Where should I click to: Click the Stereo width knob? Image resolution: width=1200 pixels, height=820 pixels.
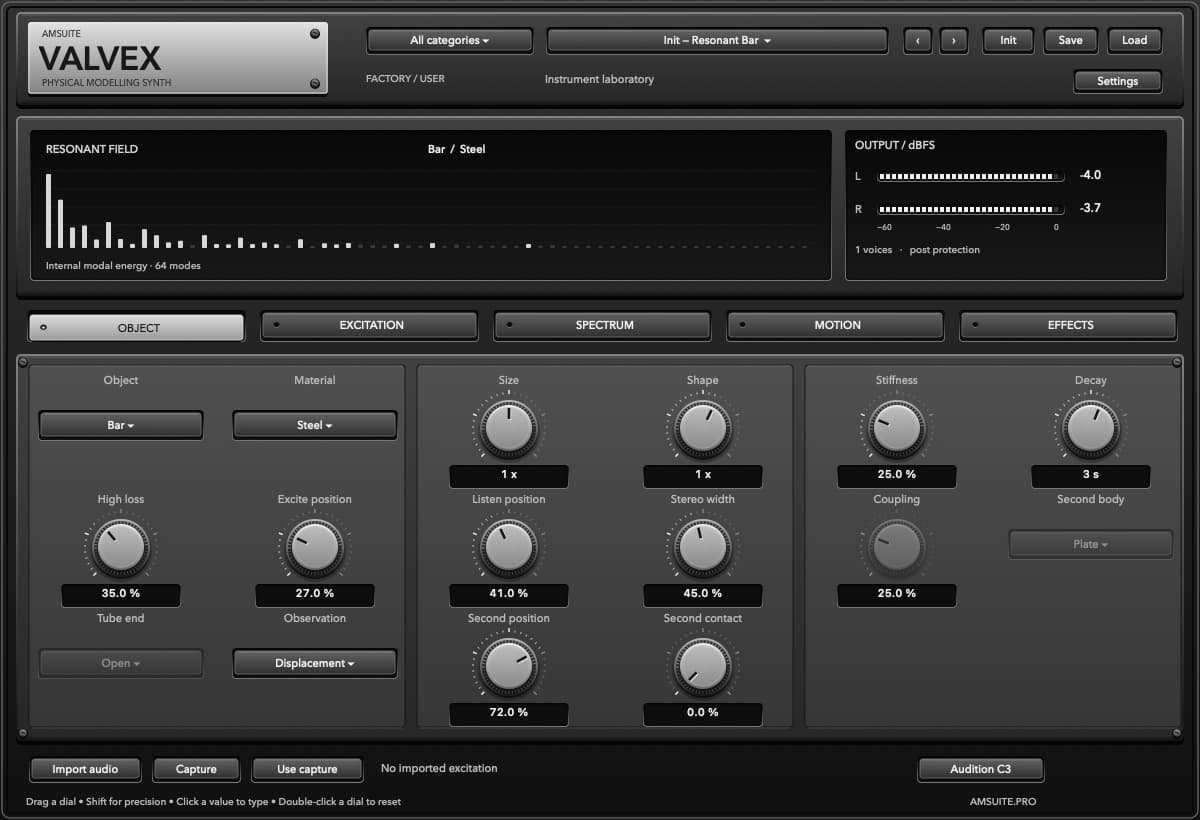pos(703,548)
